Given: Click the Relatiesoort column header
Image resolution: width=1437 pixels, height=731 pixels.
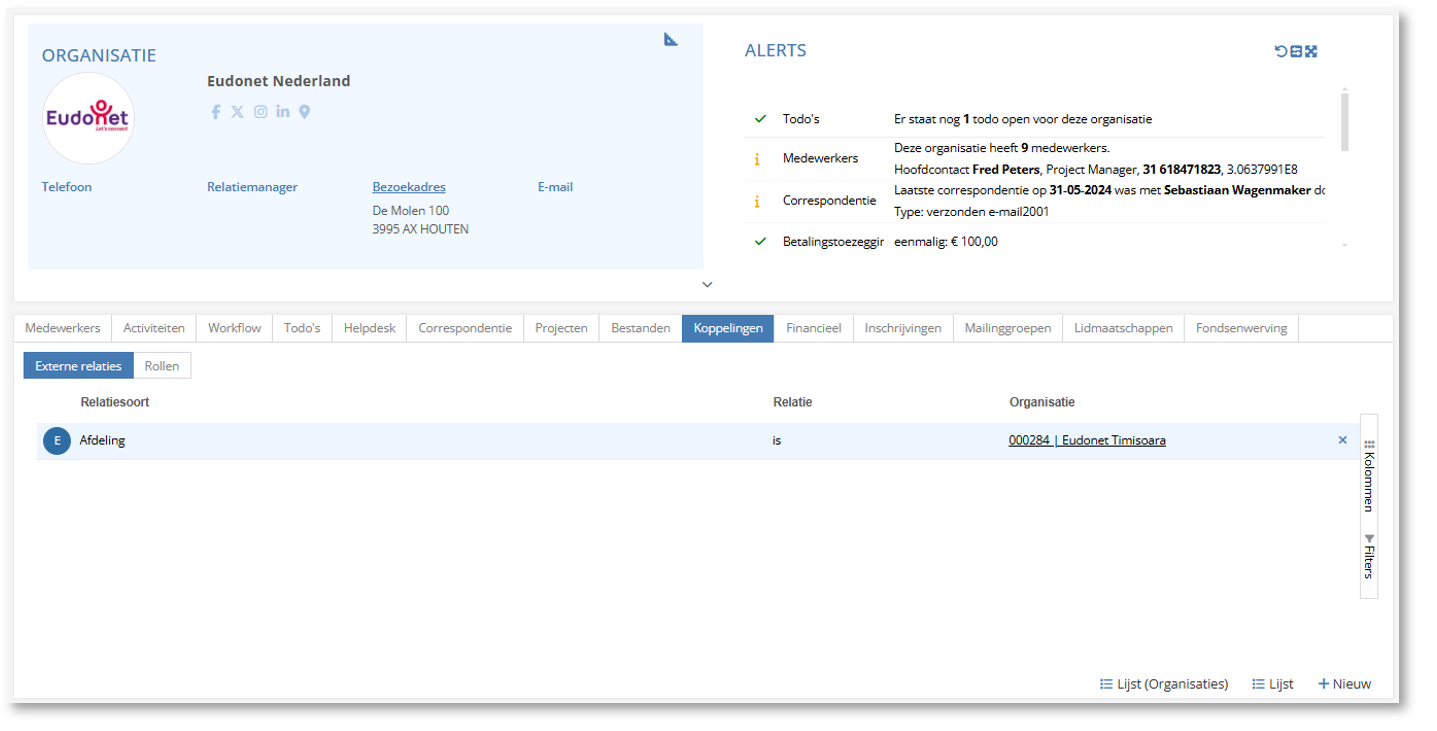Looking at the screenshot, I should click(x=115, y=402).
